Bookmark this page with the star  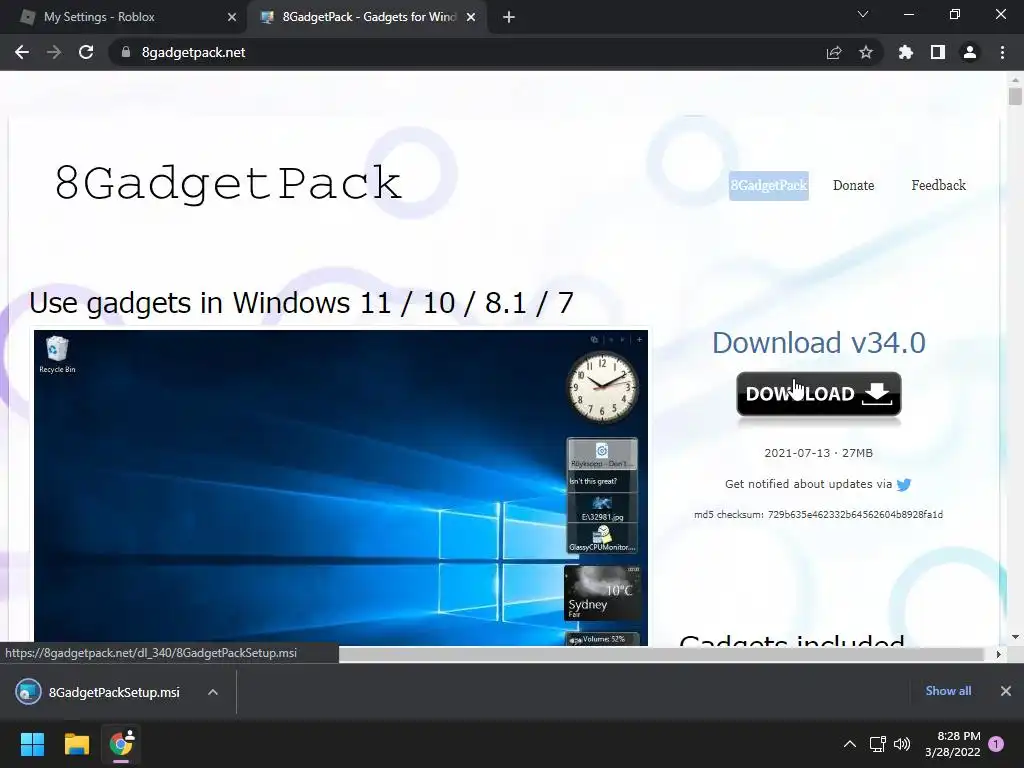pos(866,52)
